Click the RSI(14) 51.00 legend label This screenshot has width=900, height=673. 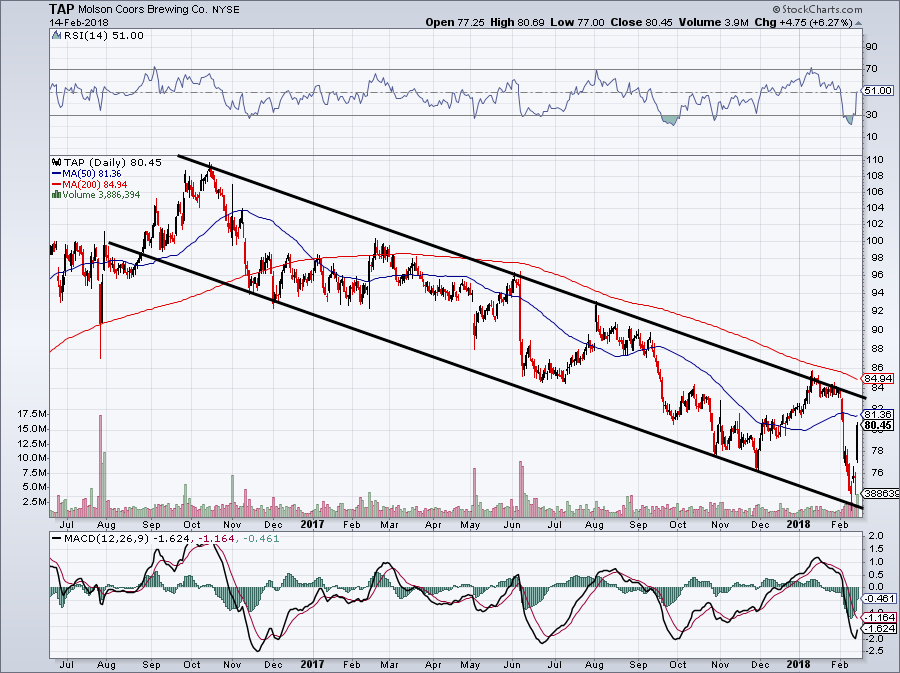(x=103, y=36)
